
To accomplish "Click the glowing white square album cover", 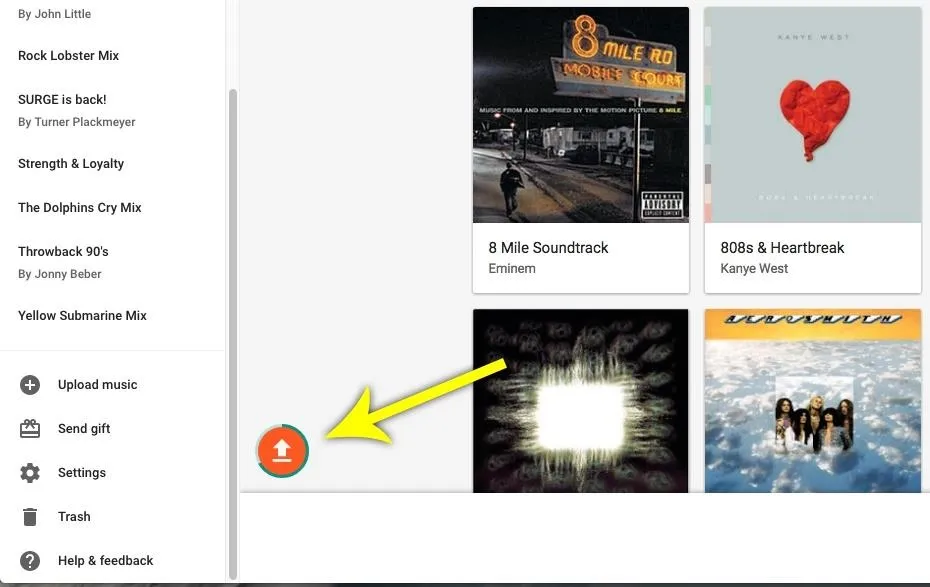I will coord(581,401).
